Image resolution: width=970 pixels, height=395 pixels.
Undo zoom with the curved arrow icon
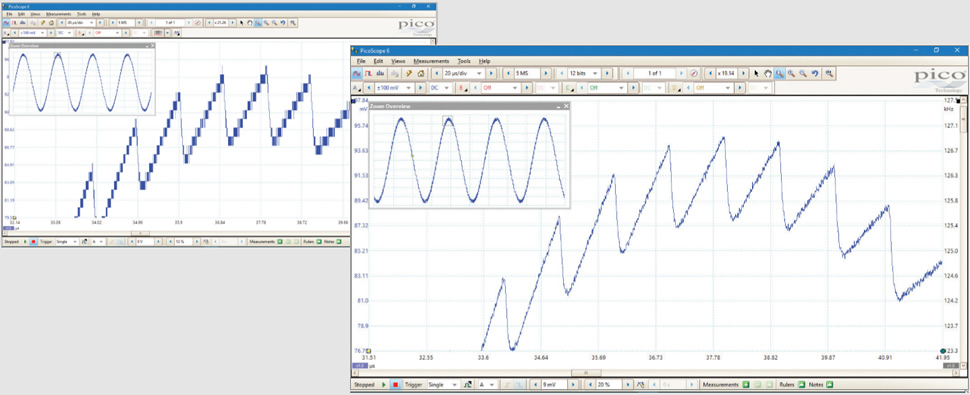tap(815, 73)
